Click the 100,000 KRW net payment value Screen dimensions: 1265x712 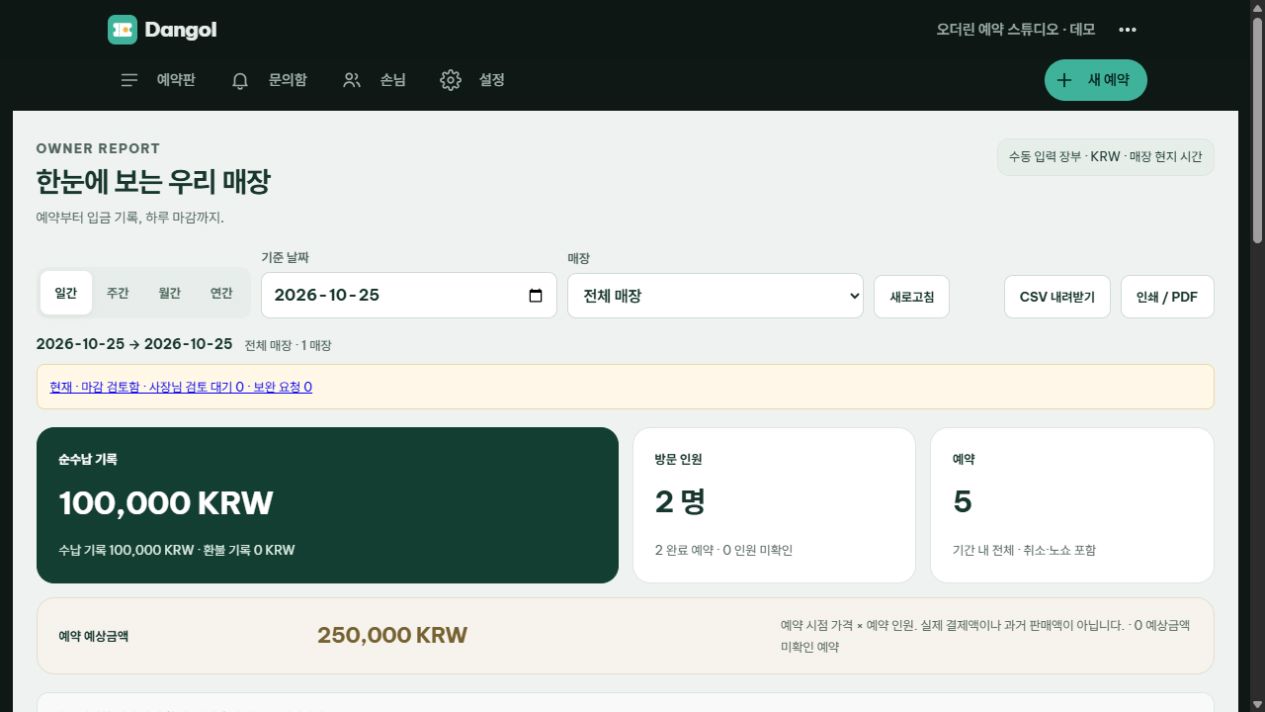pos(166,502)
